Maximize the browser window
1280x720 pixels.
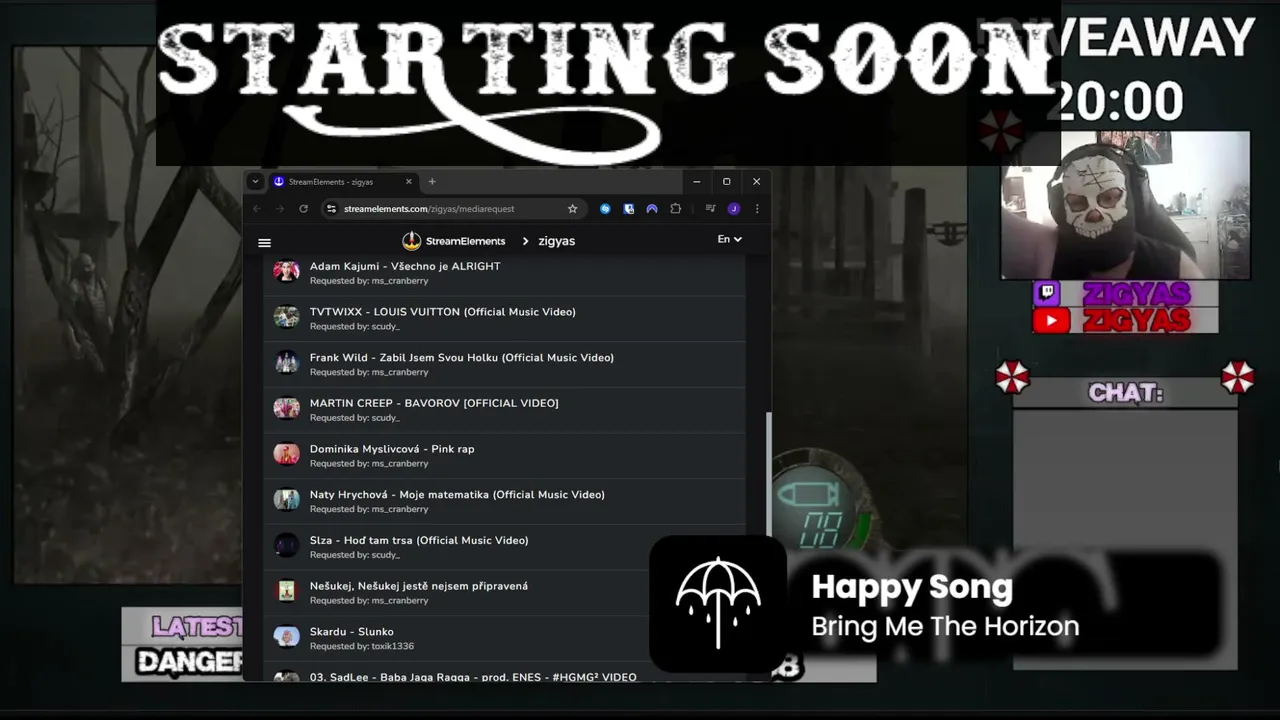click(x=727, y=182)
